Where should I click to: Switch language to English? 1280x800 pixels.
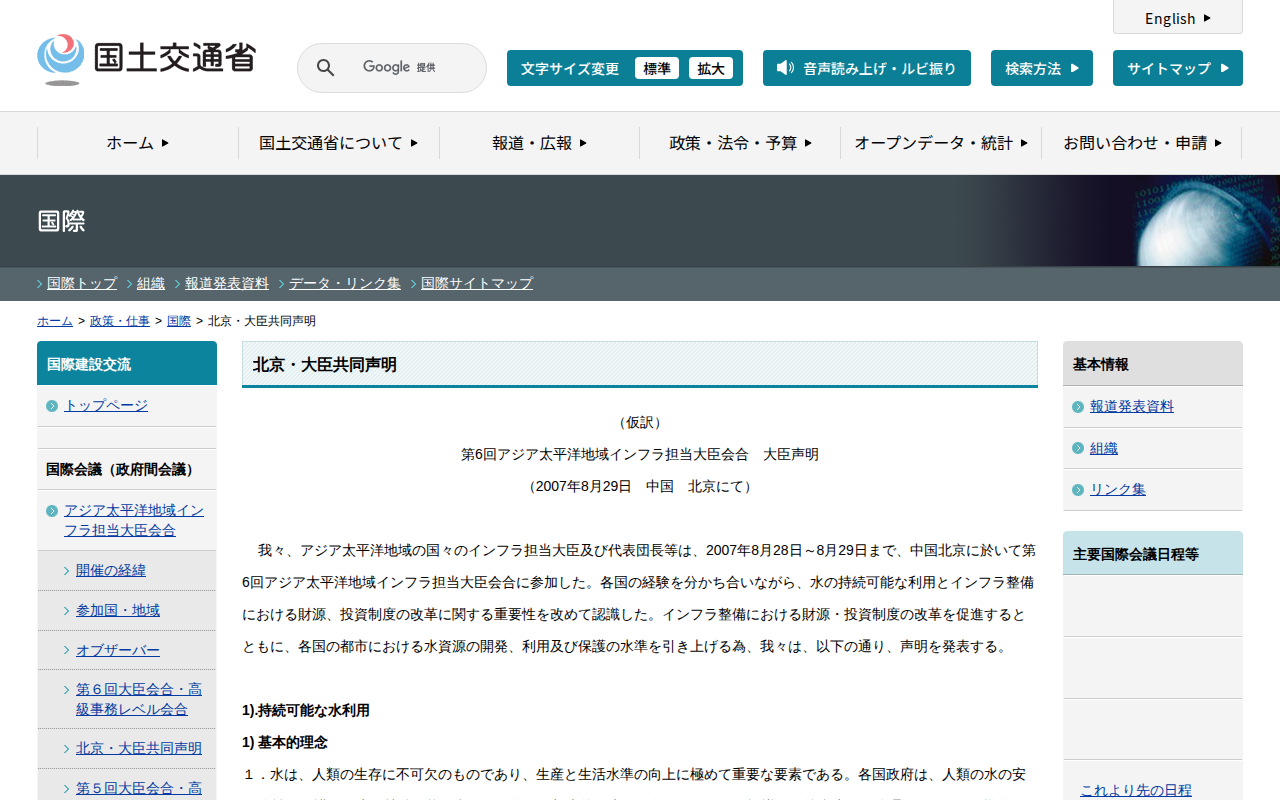point(1177,18)
